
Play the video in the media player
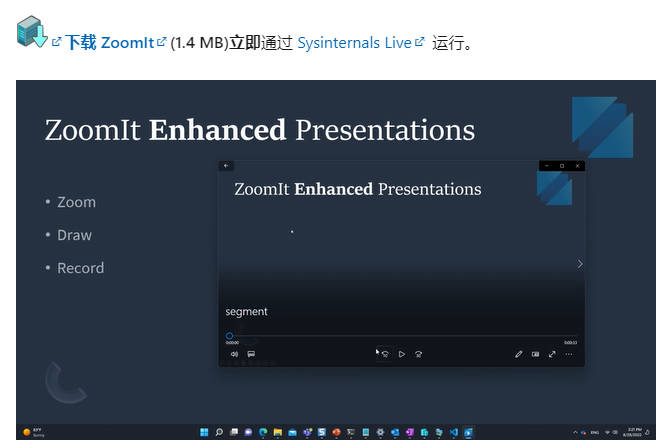coord(402,354)
